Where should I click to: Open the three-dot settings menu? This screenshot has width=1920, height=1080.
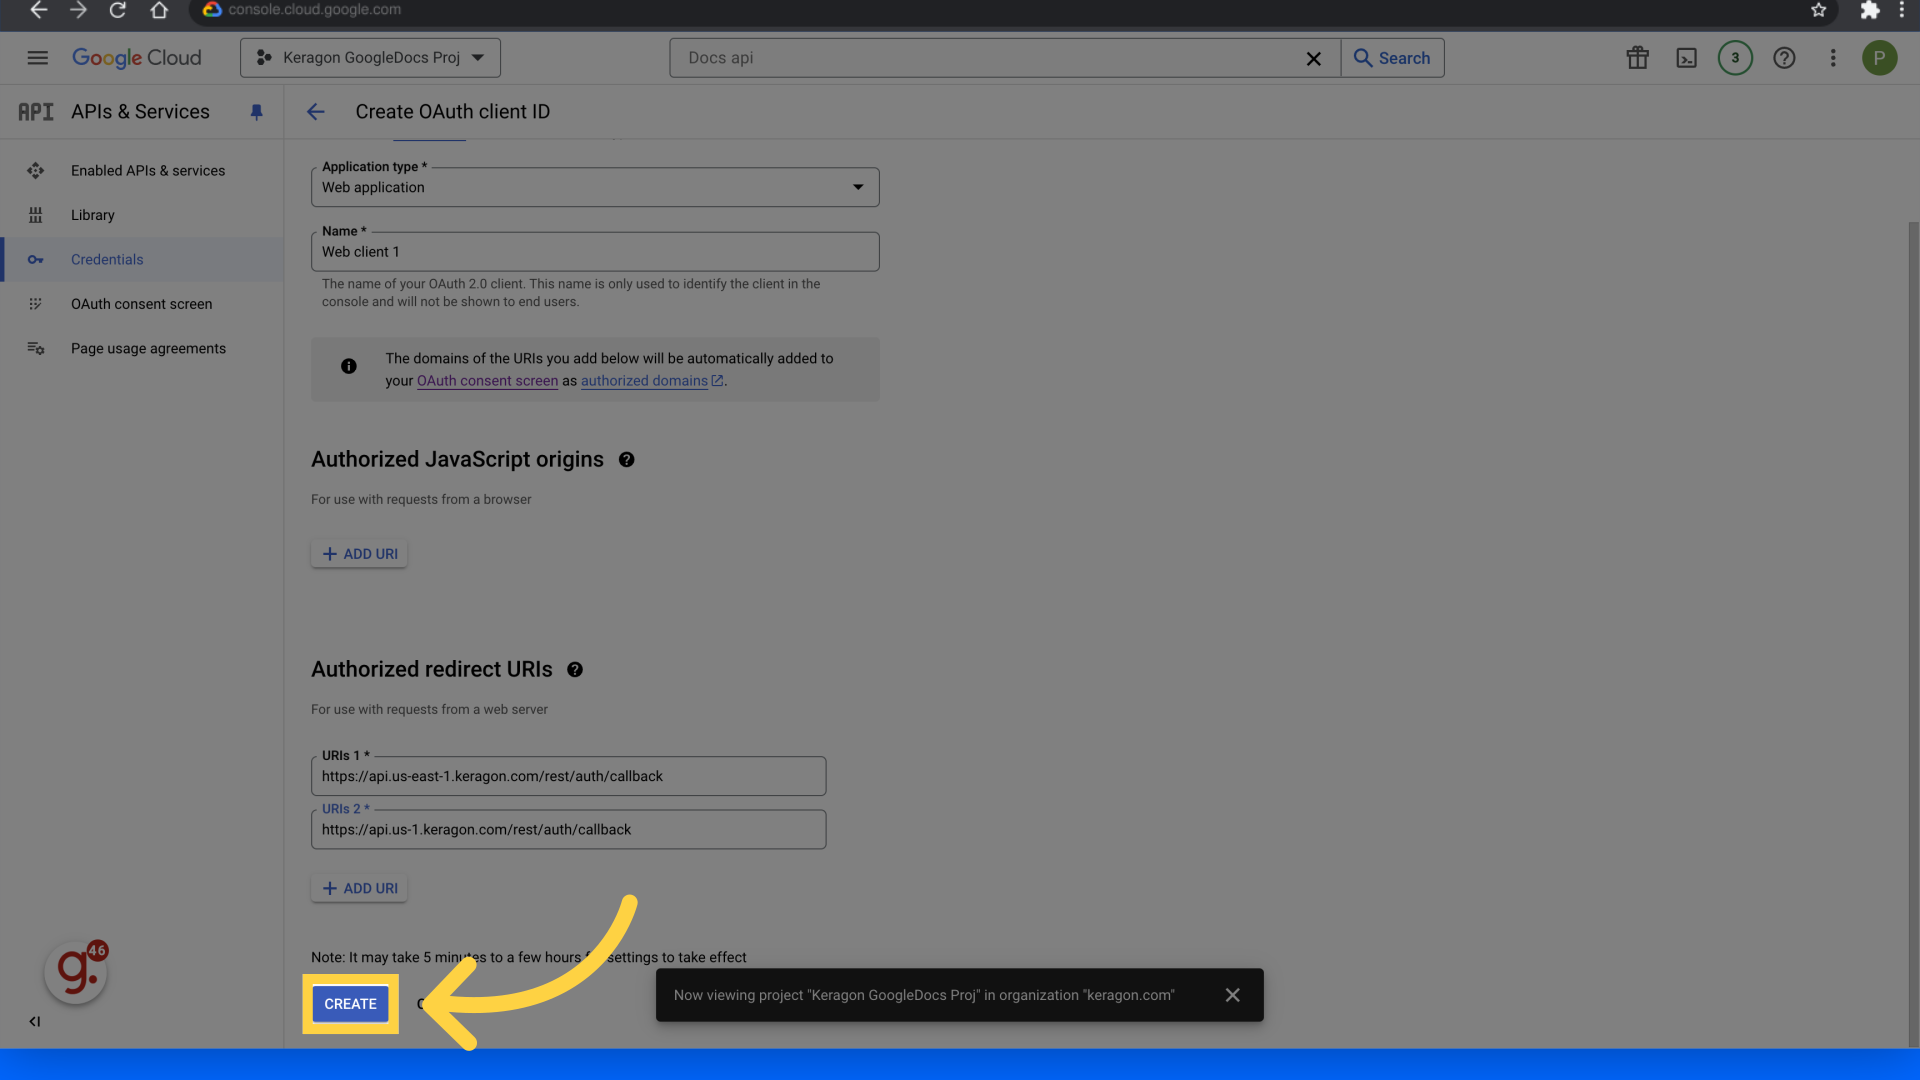1833,58
